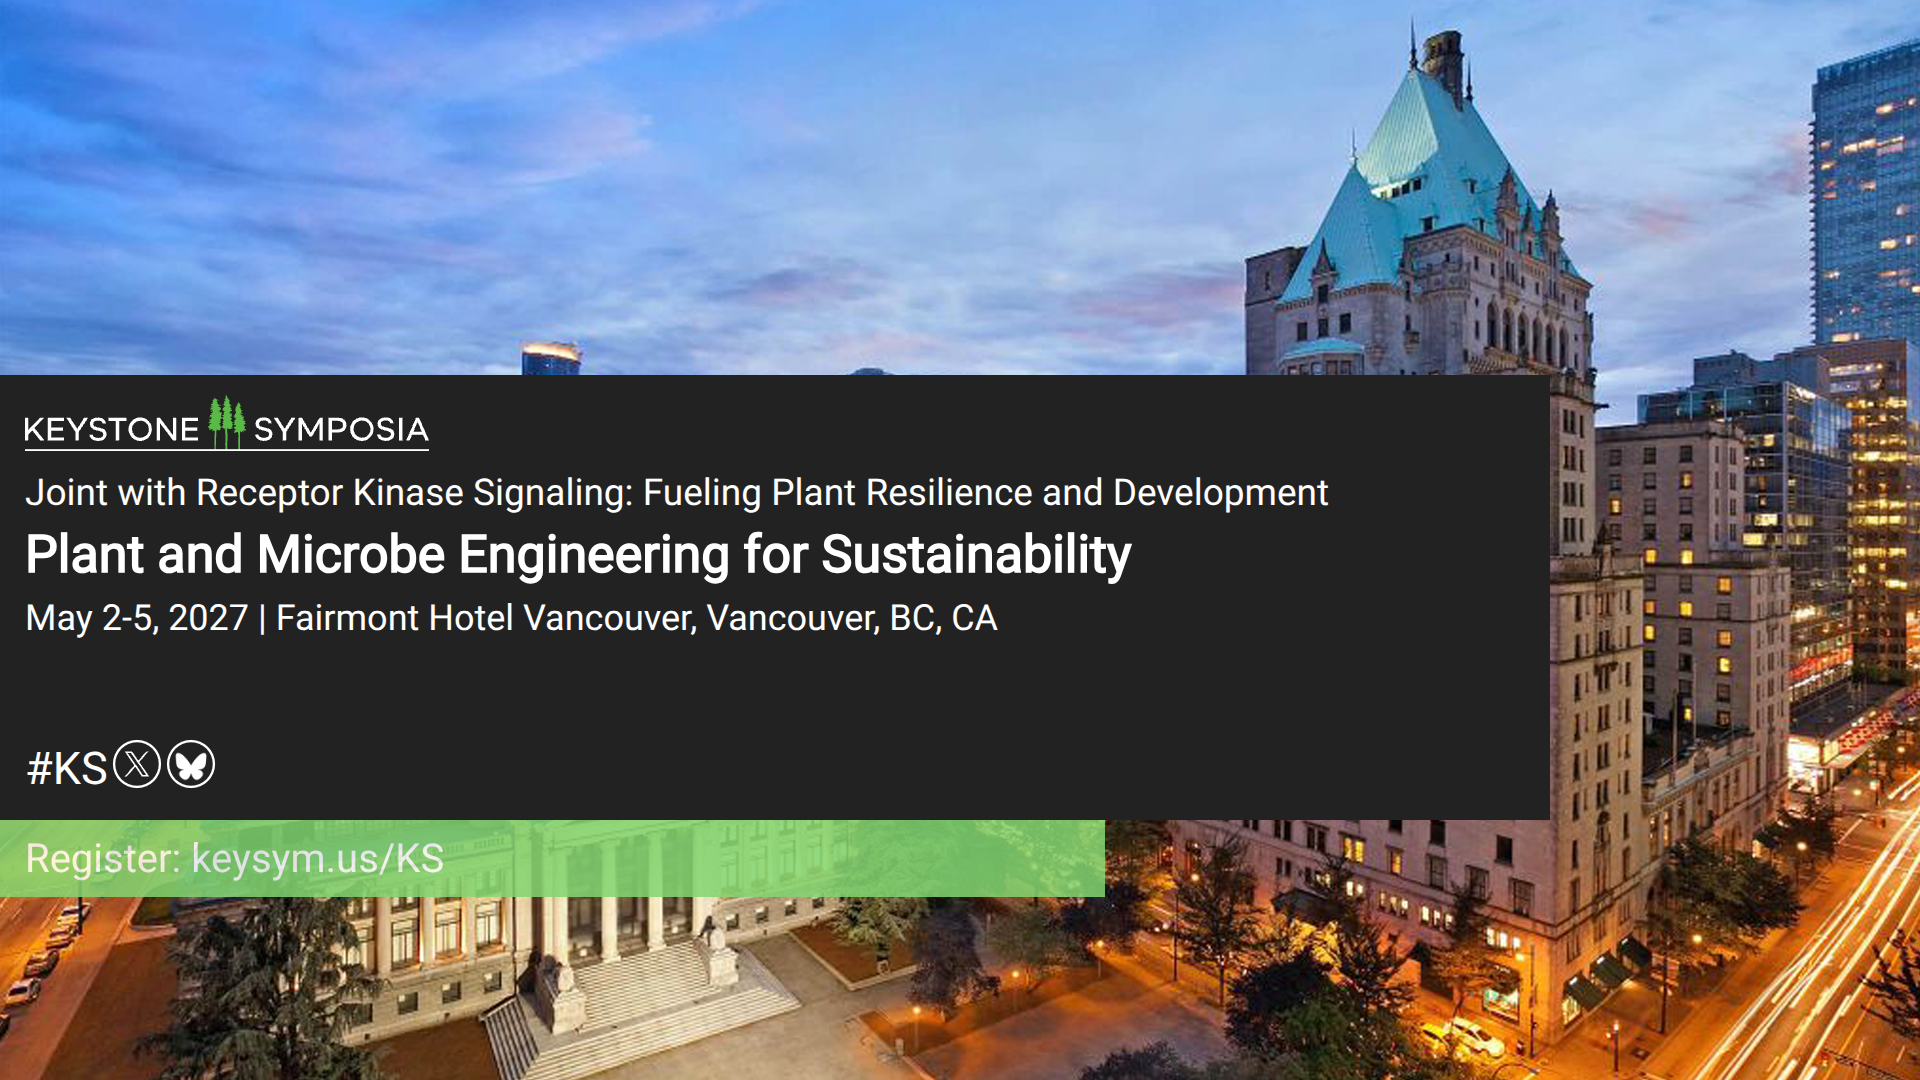Click the May 2-5, 2027 date text
The width and height of the screenshot is (1920, 1080).
tap(136, 618)
